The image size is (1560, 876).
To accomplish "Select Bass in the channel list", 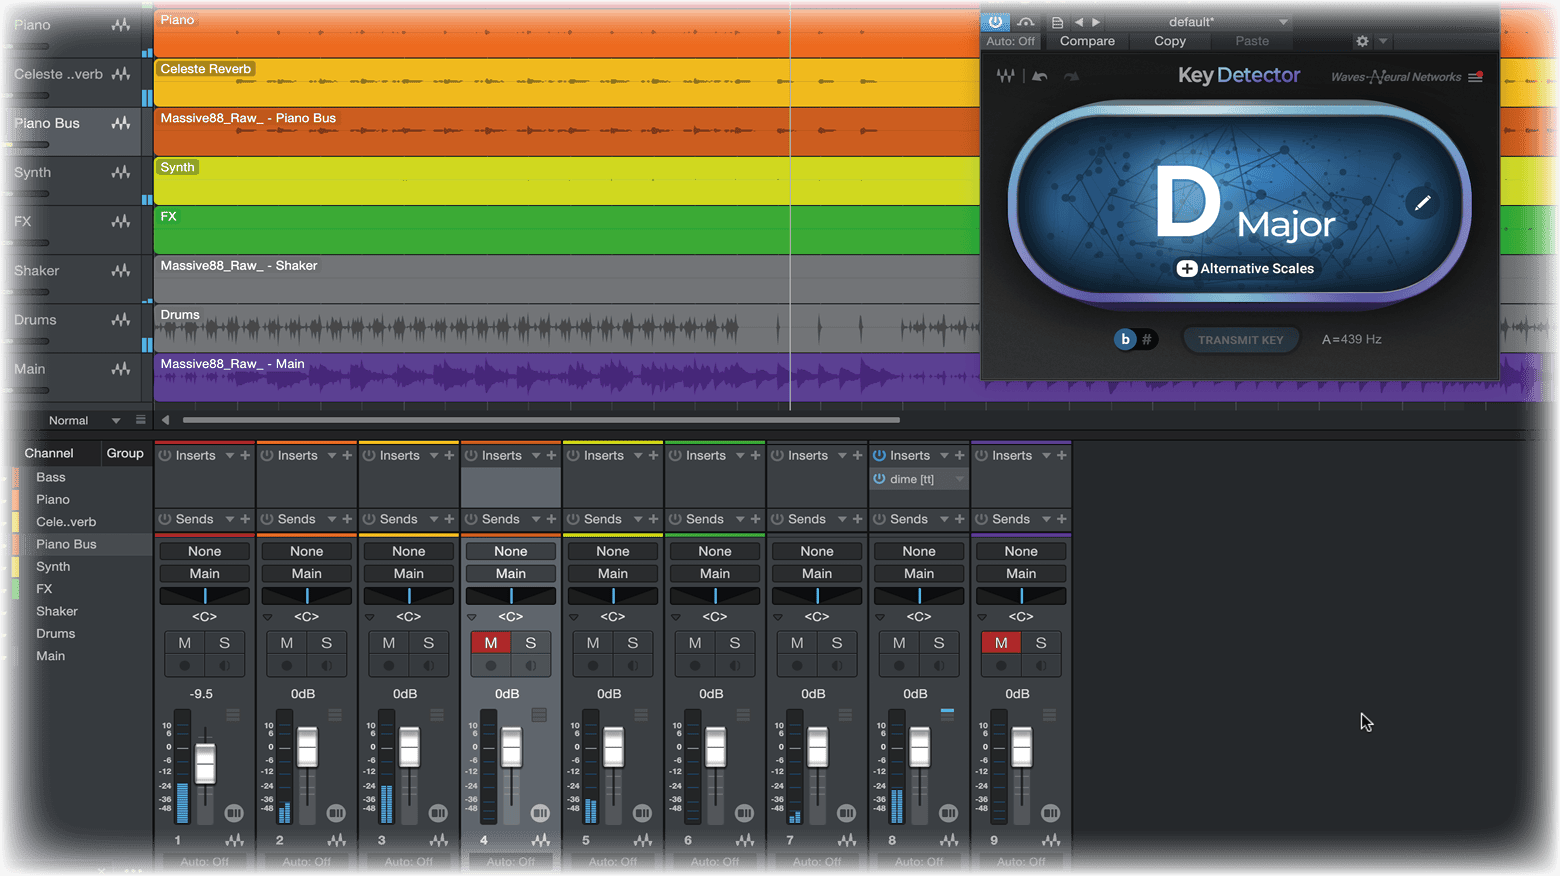I will pos(51,477).
